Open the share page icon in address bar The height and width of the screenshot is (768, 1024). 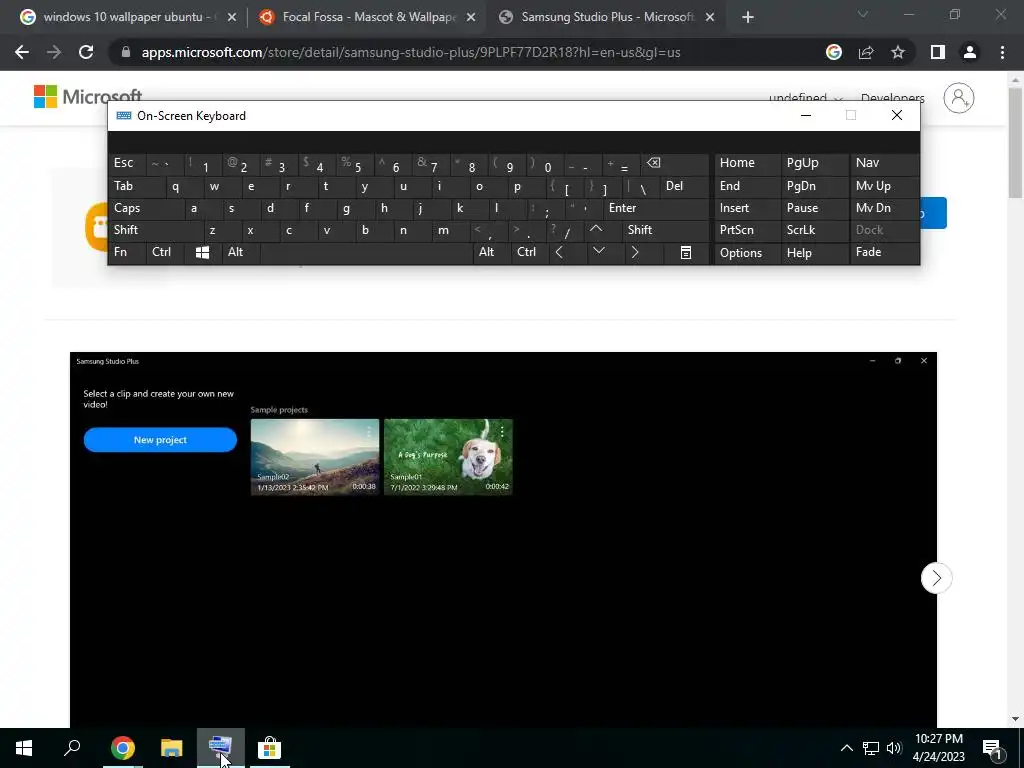coord(866,52)
